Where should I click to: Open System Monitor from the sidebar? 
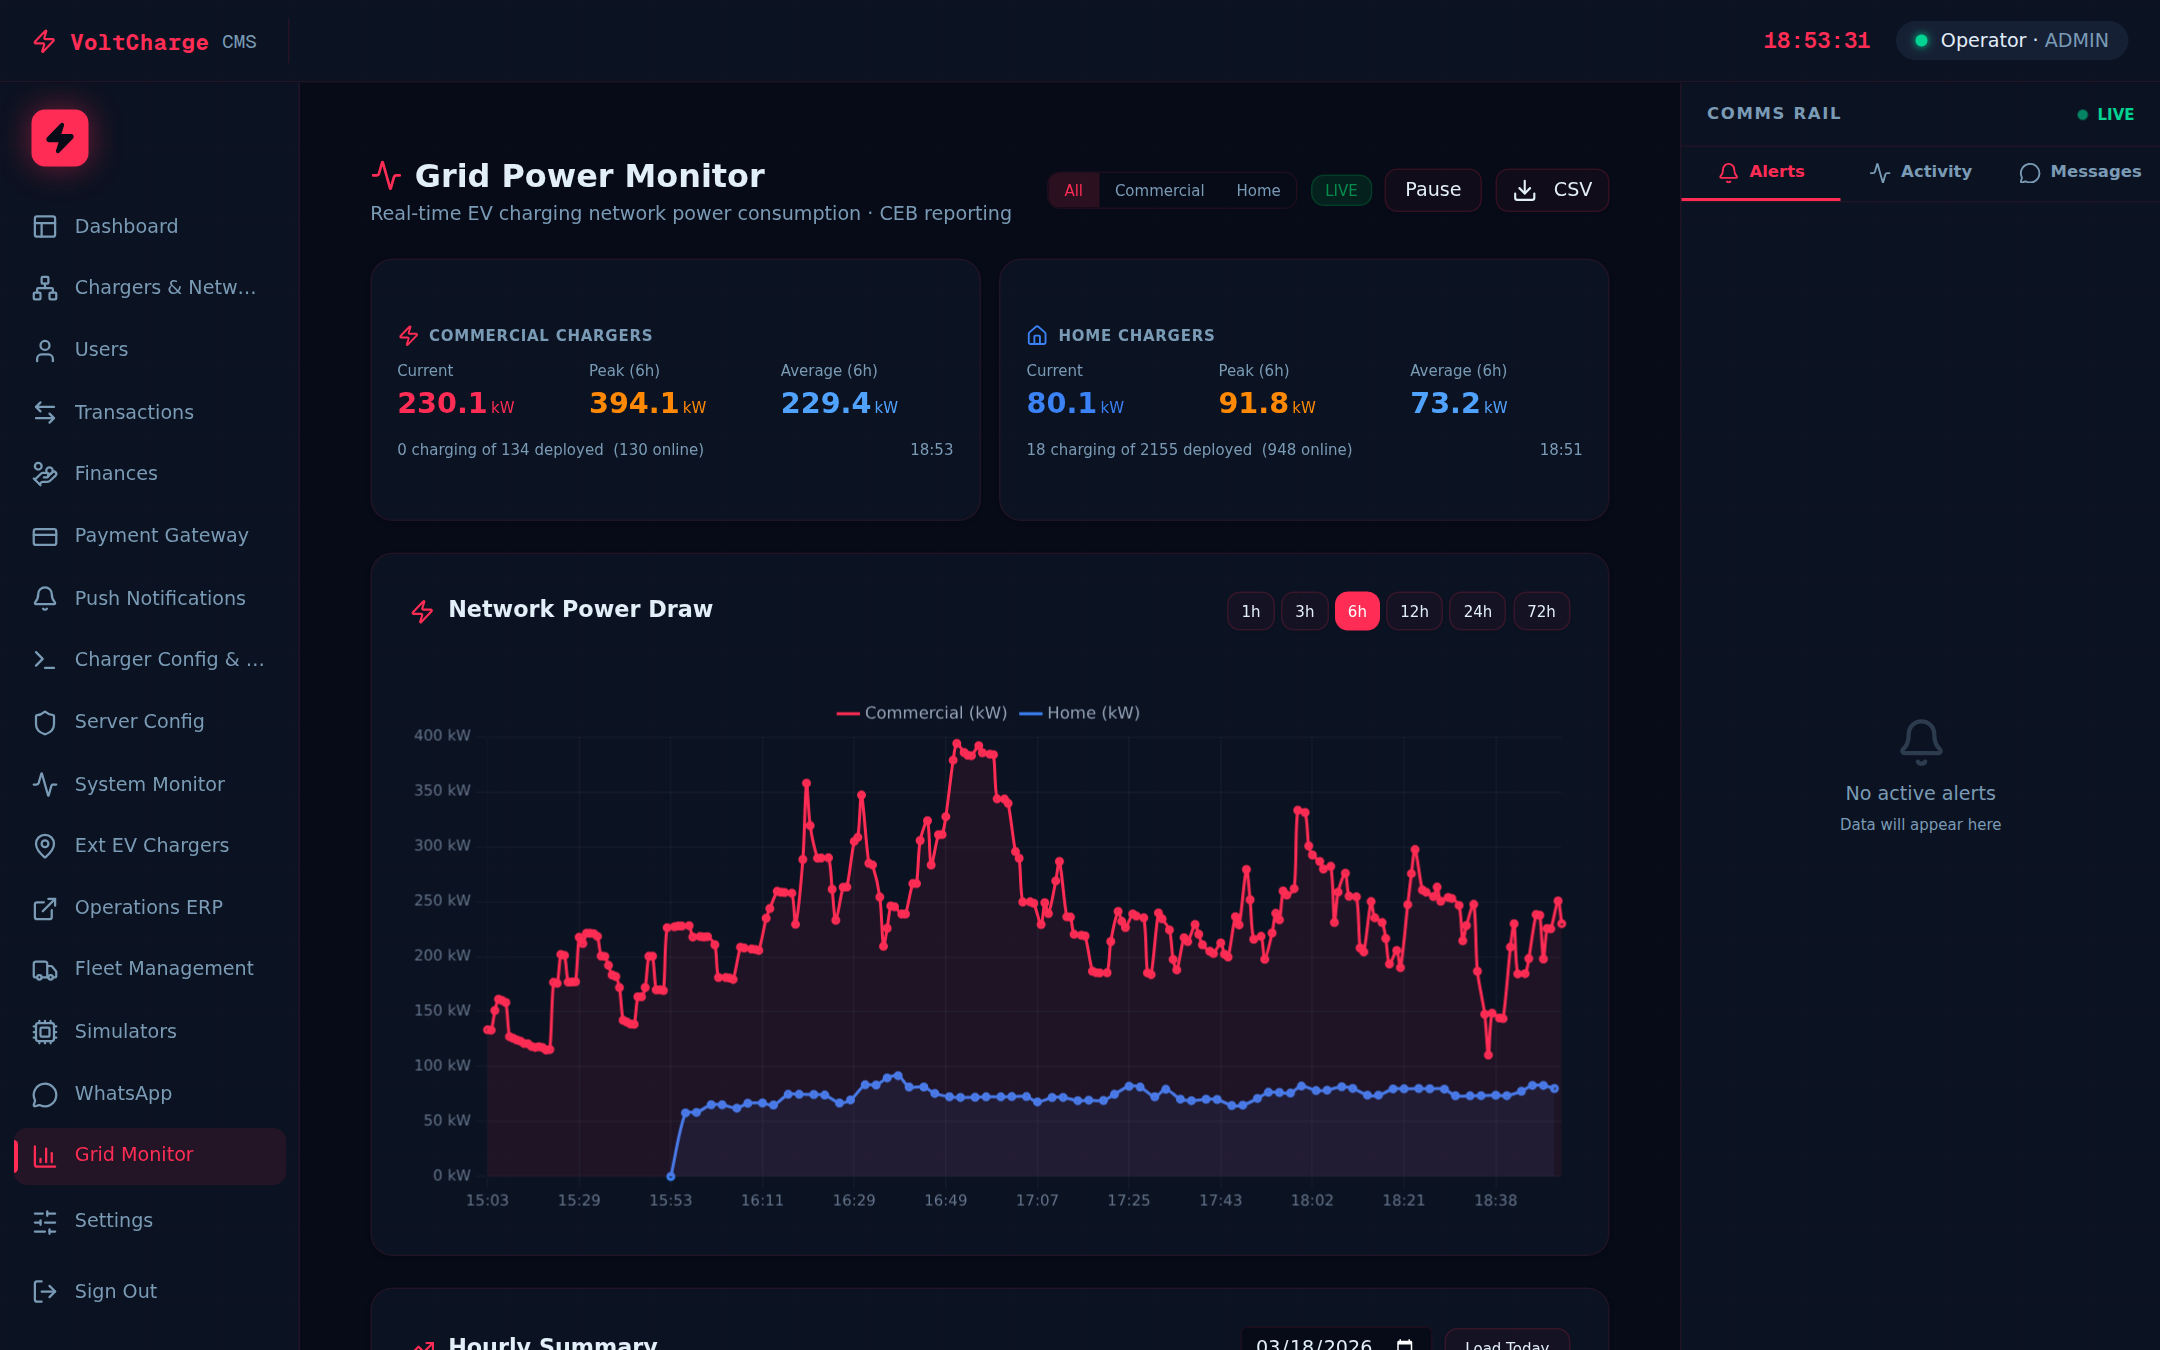click(x=149, y=784)
